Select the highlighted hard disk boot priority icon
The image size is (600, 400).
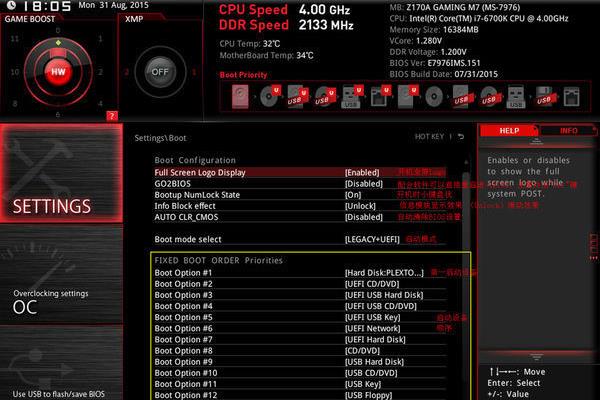240,96
